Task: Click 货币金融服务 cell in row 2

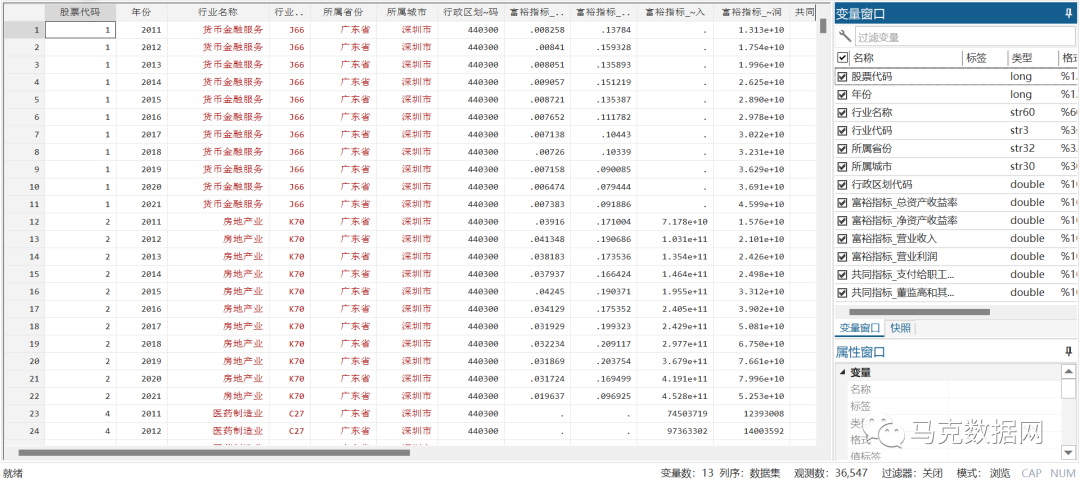Action: [218, 47]
